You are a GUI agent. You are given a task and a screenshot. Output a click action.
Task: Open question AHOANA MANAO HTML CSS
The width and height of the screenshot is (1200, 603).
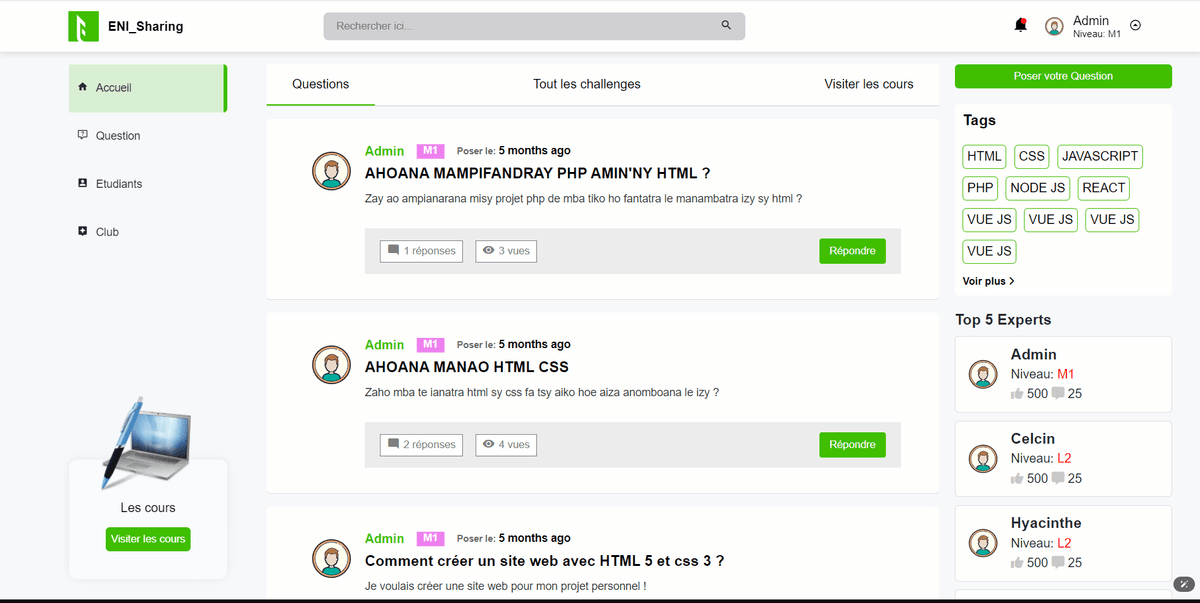467,367
